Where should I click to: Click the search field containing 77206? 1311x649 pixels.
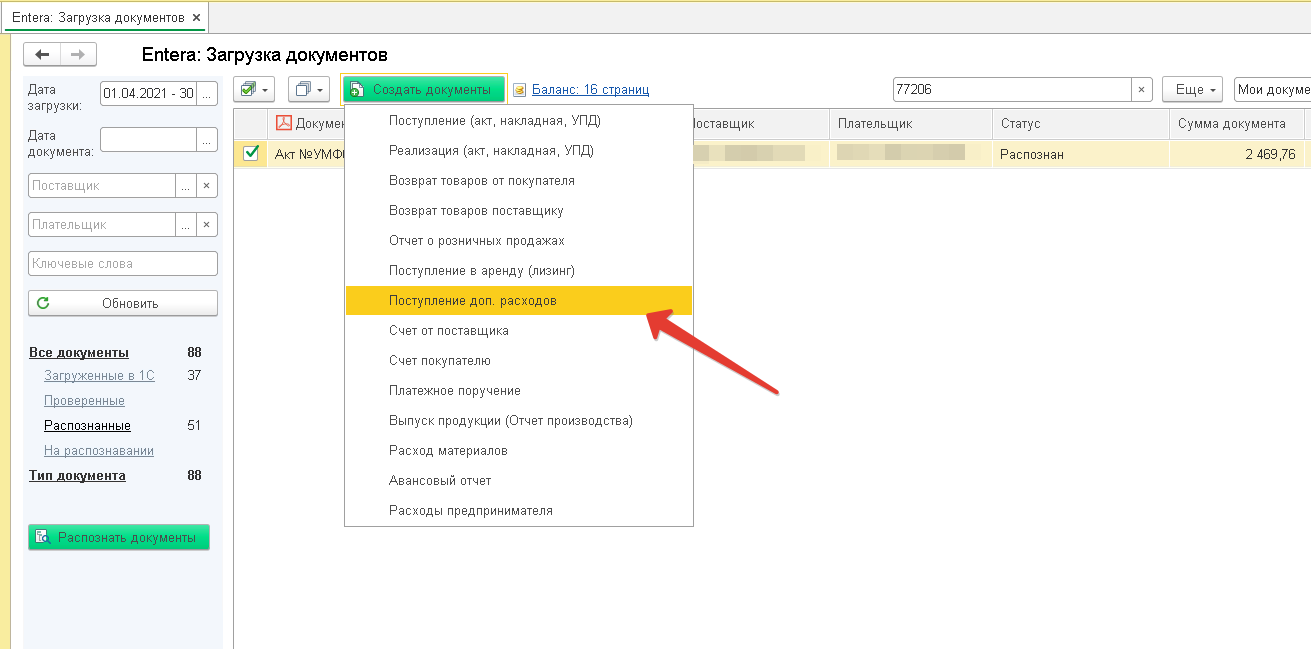point(1012,90)
